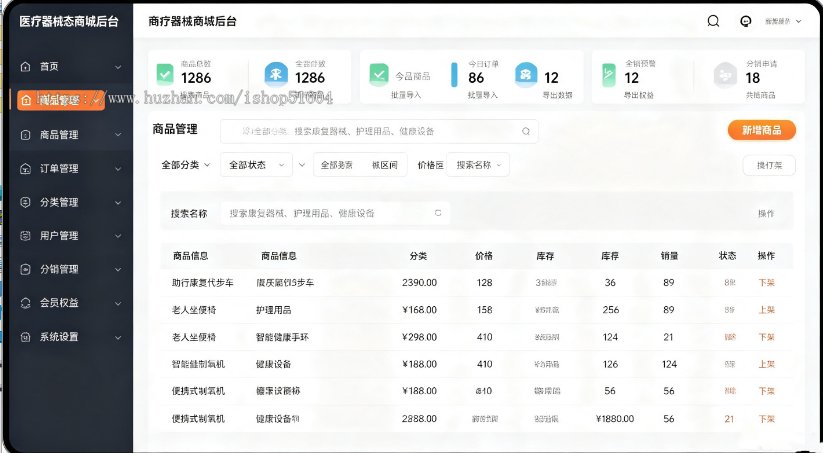Click the 用户管理 sidebar icon
This screenshot has height=453, width=823.
click(x=25, y=236)
